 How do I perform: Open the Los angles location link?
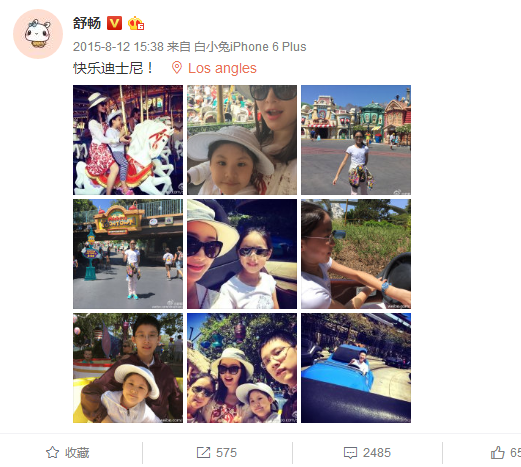pos(222,68)
